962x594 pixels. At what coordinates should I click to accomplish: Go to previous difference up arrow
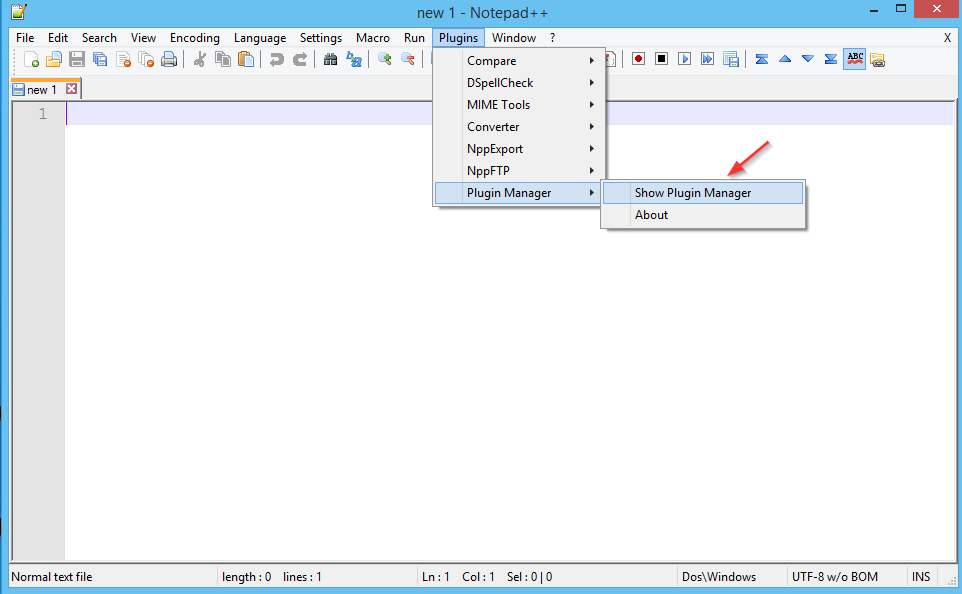point(785,60)
